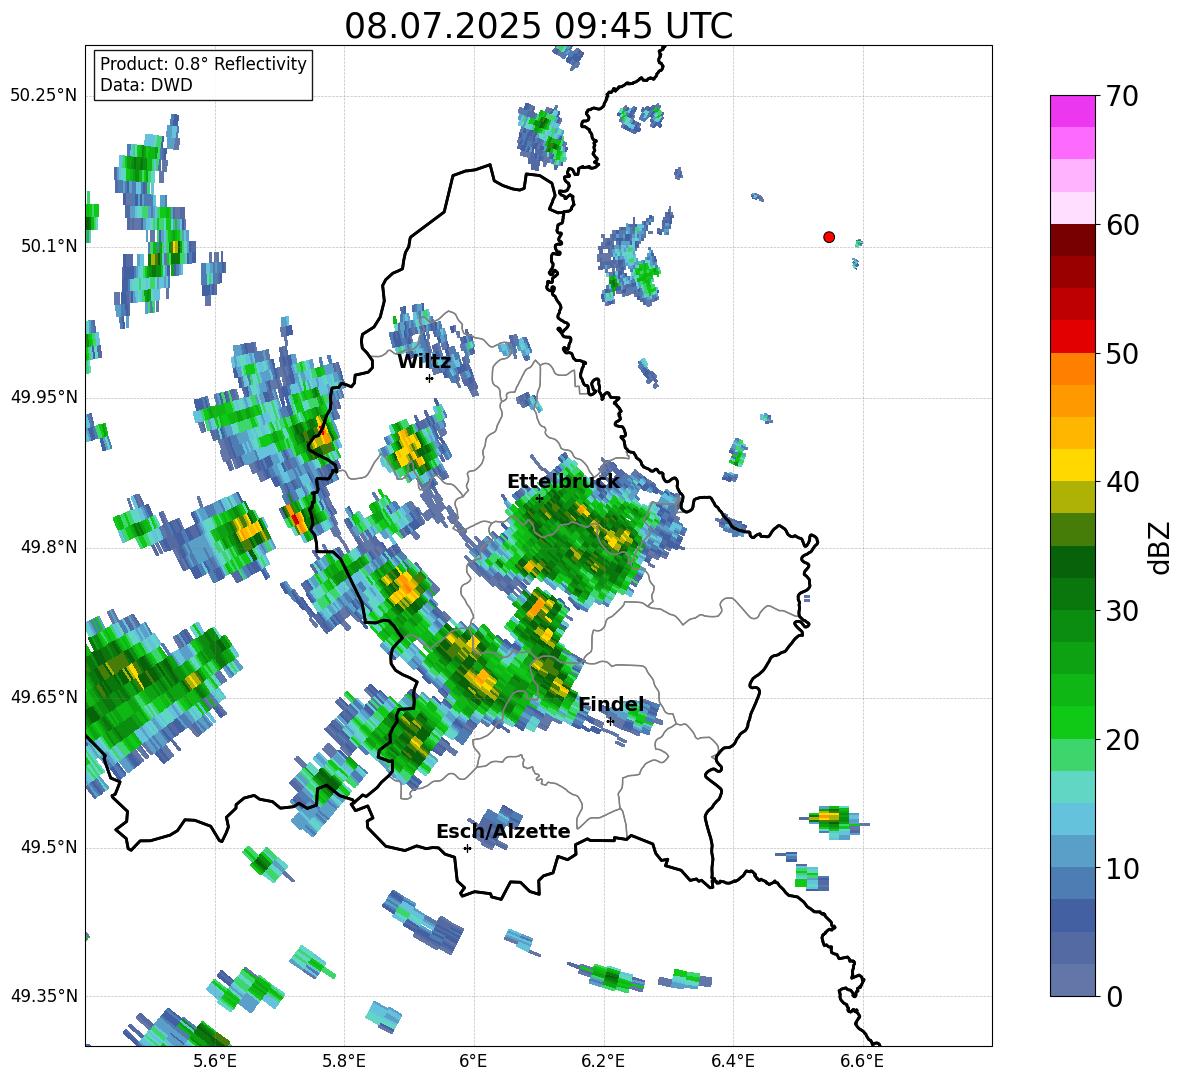Click the 6.6°E longitude label
This screenshot has height=1081, width=1184.
click(x=862, y=1061)
